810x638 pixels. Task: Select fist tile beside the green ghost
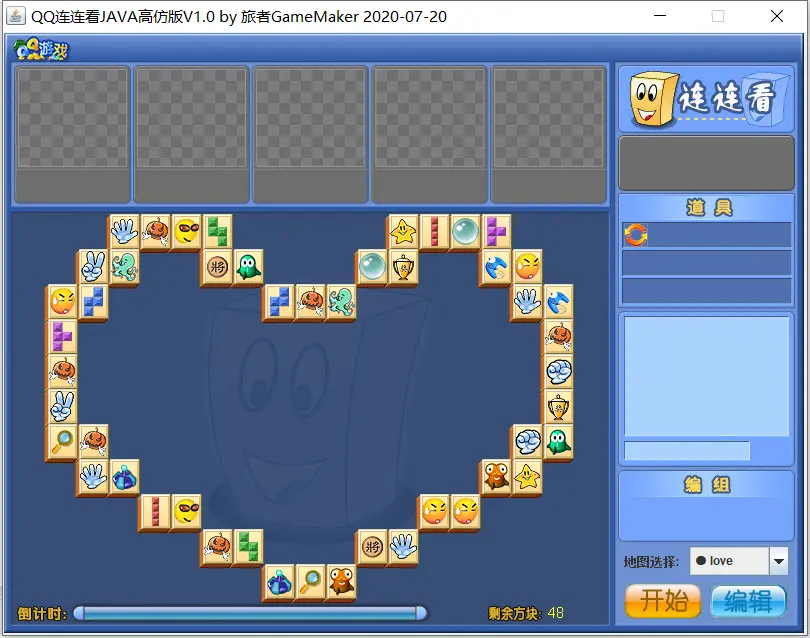pyautogui.click(x=527, y=442)
